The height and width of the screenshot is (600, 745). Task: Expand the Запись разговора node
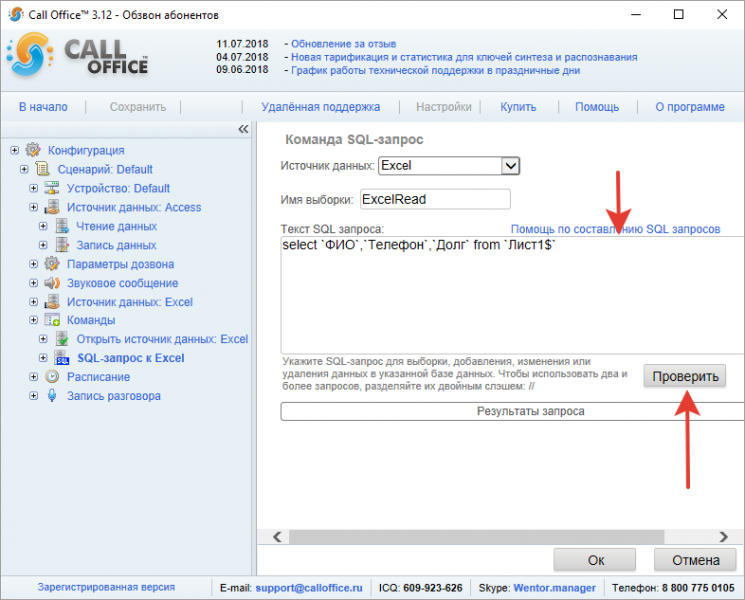[34, 395]
